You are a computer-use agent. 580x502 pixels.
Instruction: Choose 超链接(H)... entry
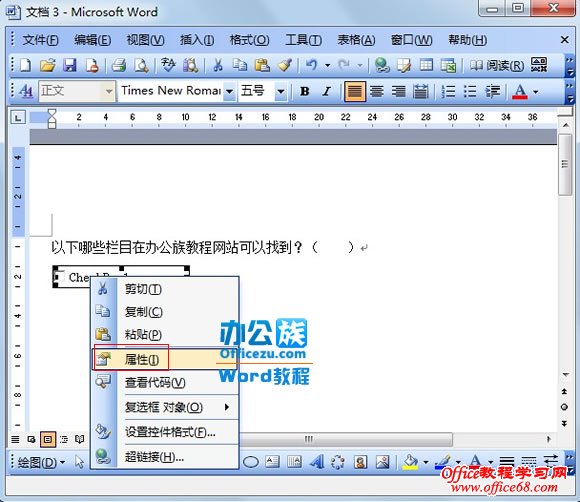(165, 457)
